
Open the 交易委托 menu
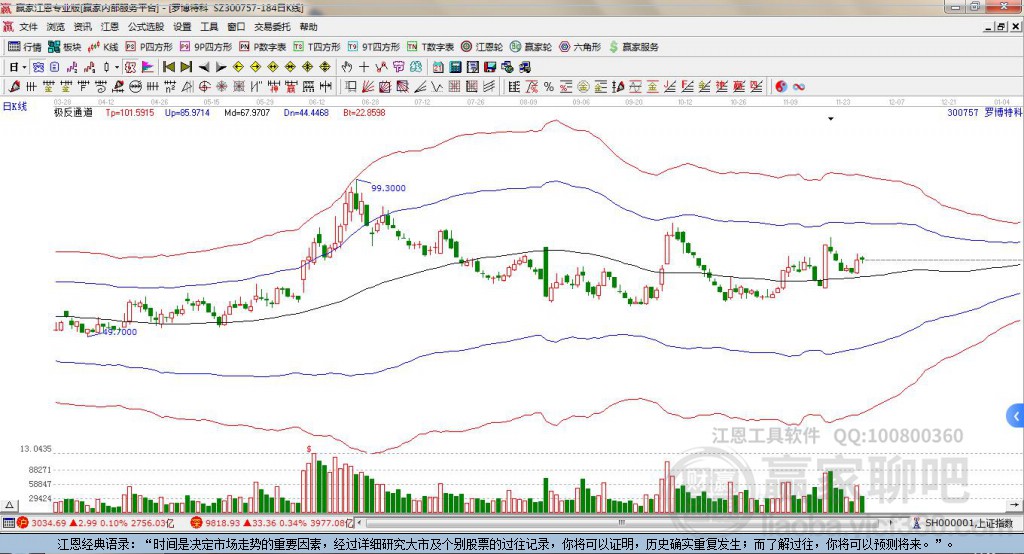pos(272,27)
